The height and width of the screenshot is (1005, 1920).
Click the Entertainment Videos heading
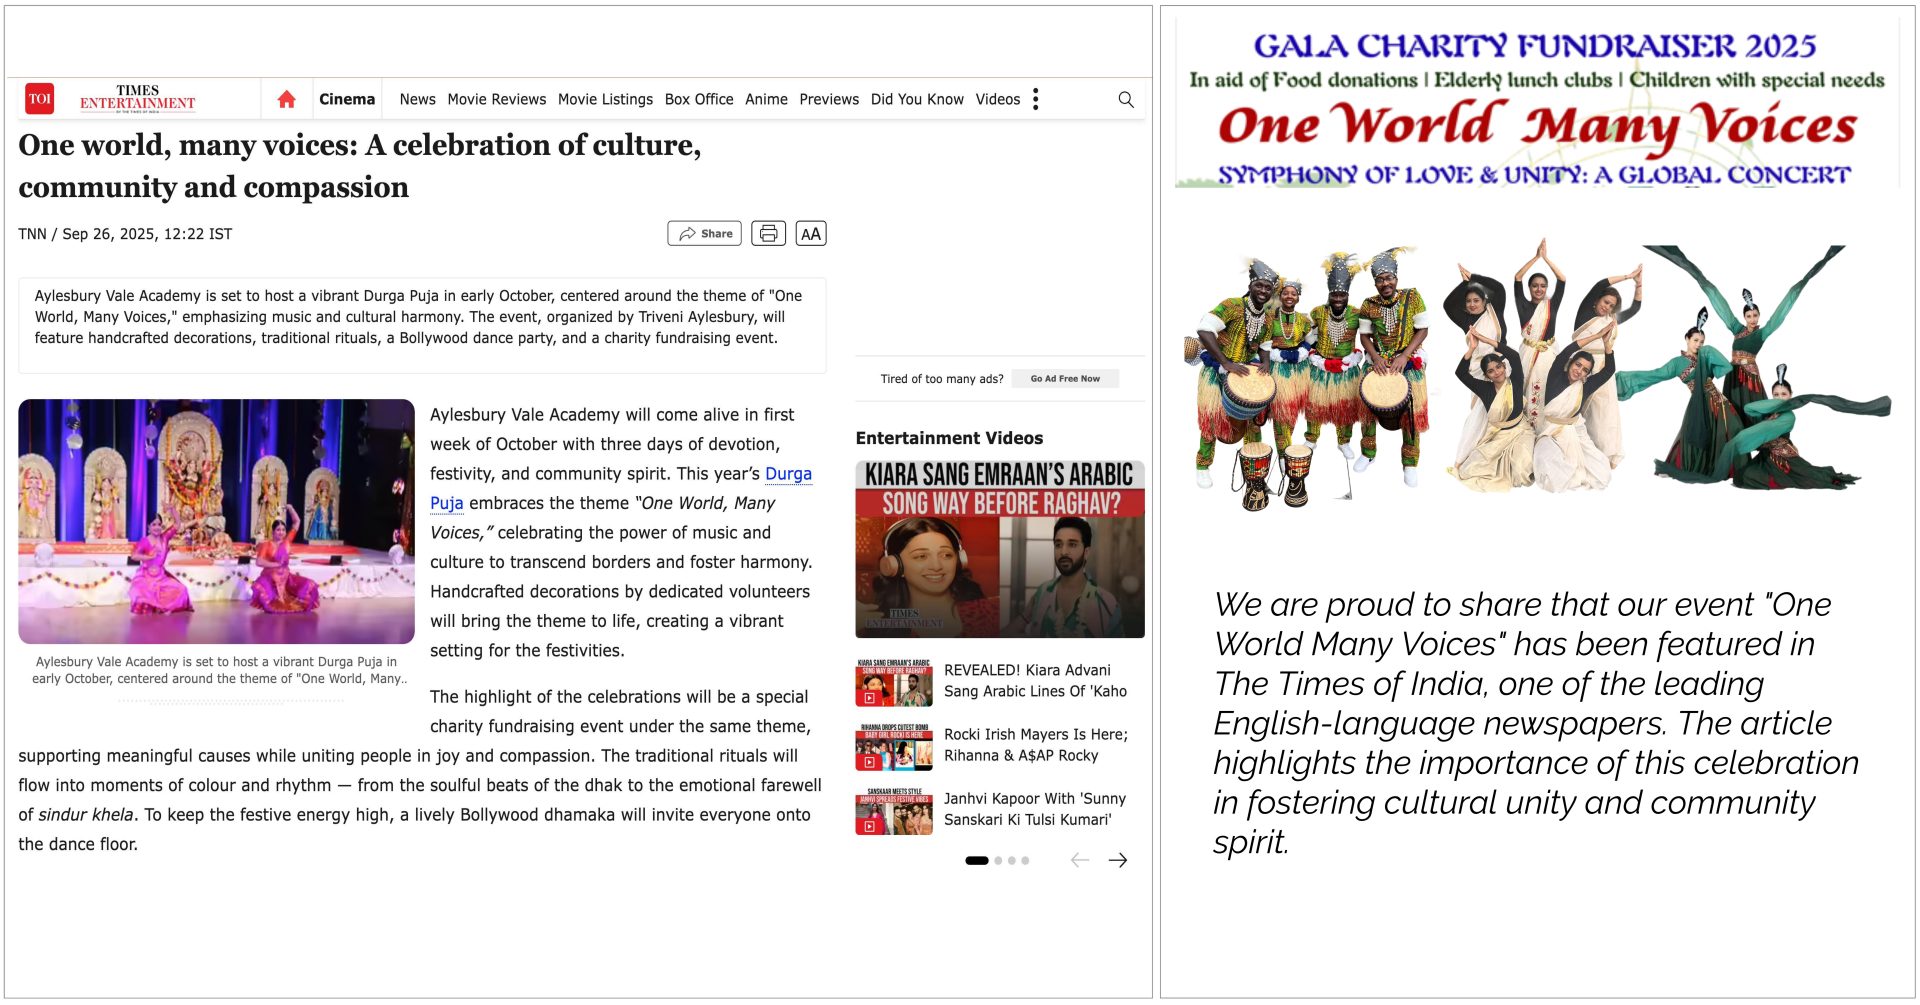[949, 438]
